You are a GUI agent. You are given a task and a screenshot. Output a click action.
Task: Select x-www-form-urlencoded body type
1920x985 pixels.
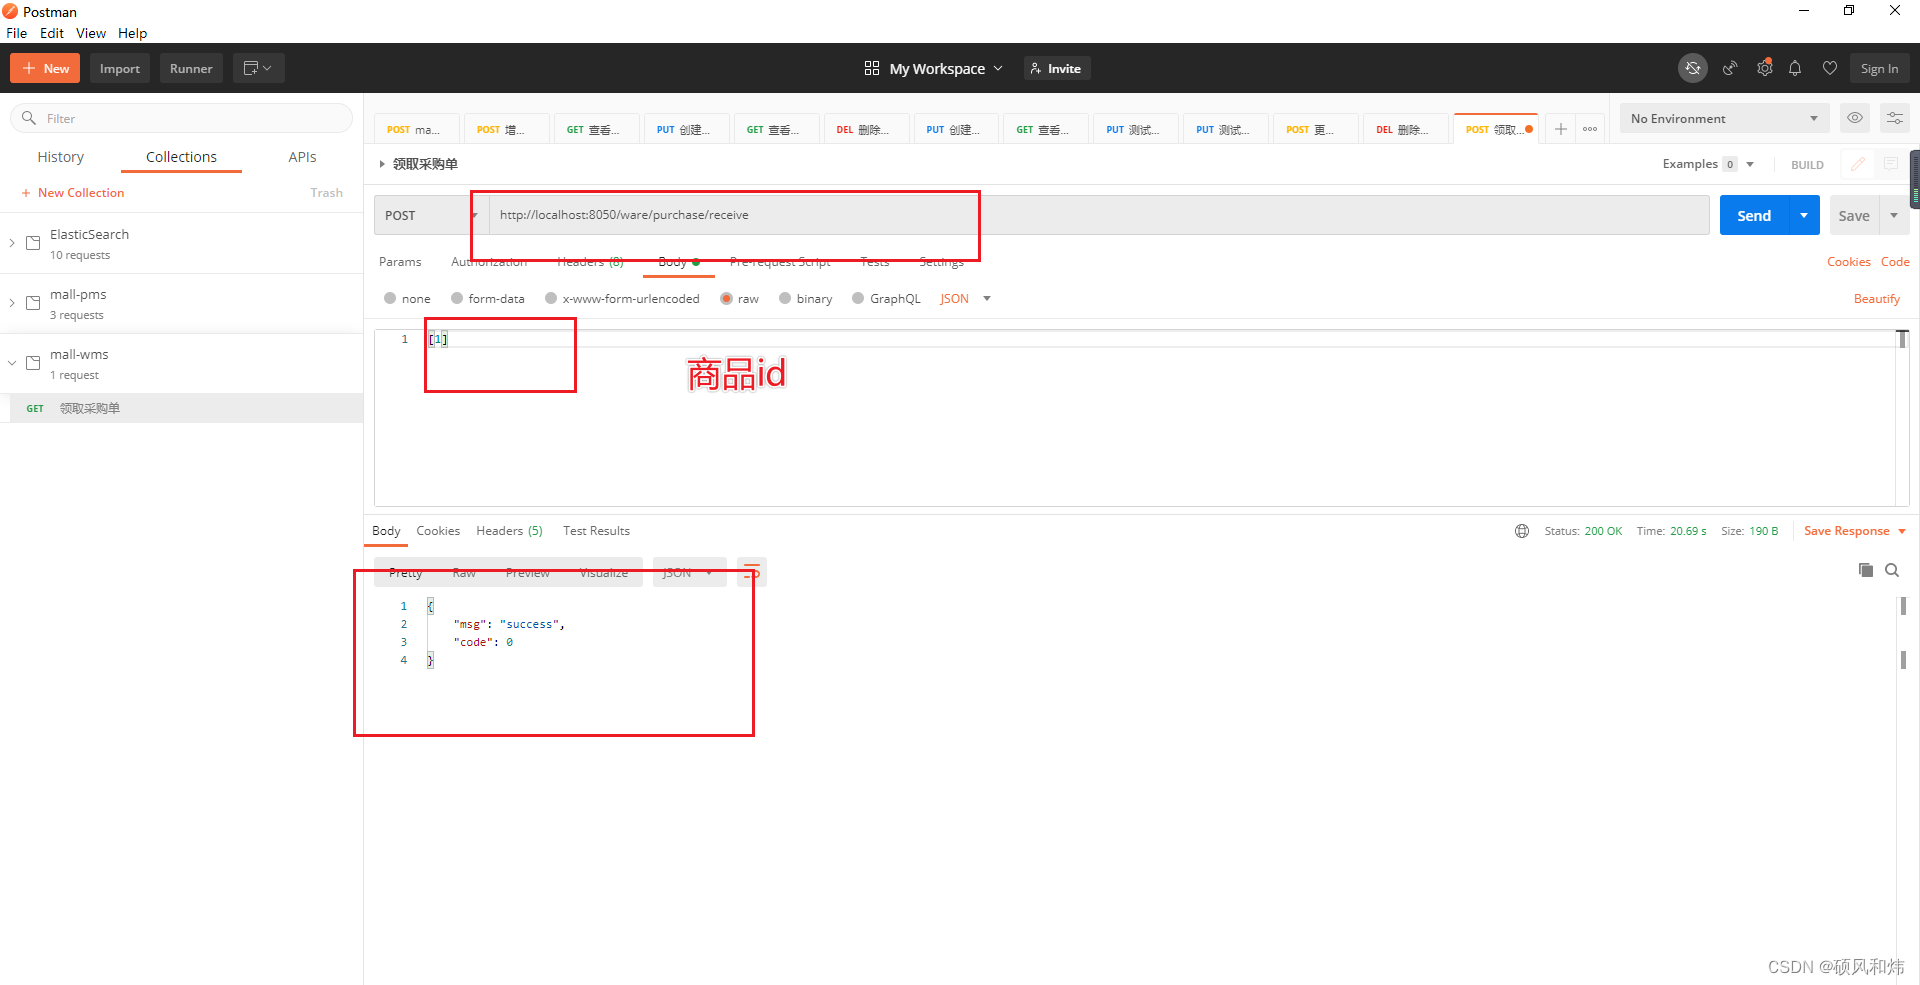coord(551,298)
